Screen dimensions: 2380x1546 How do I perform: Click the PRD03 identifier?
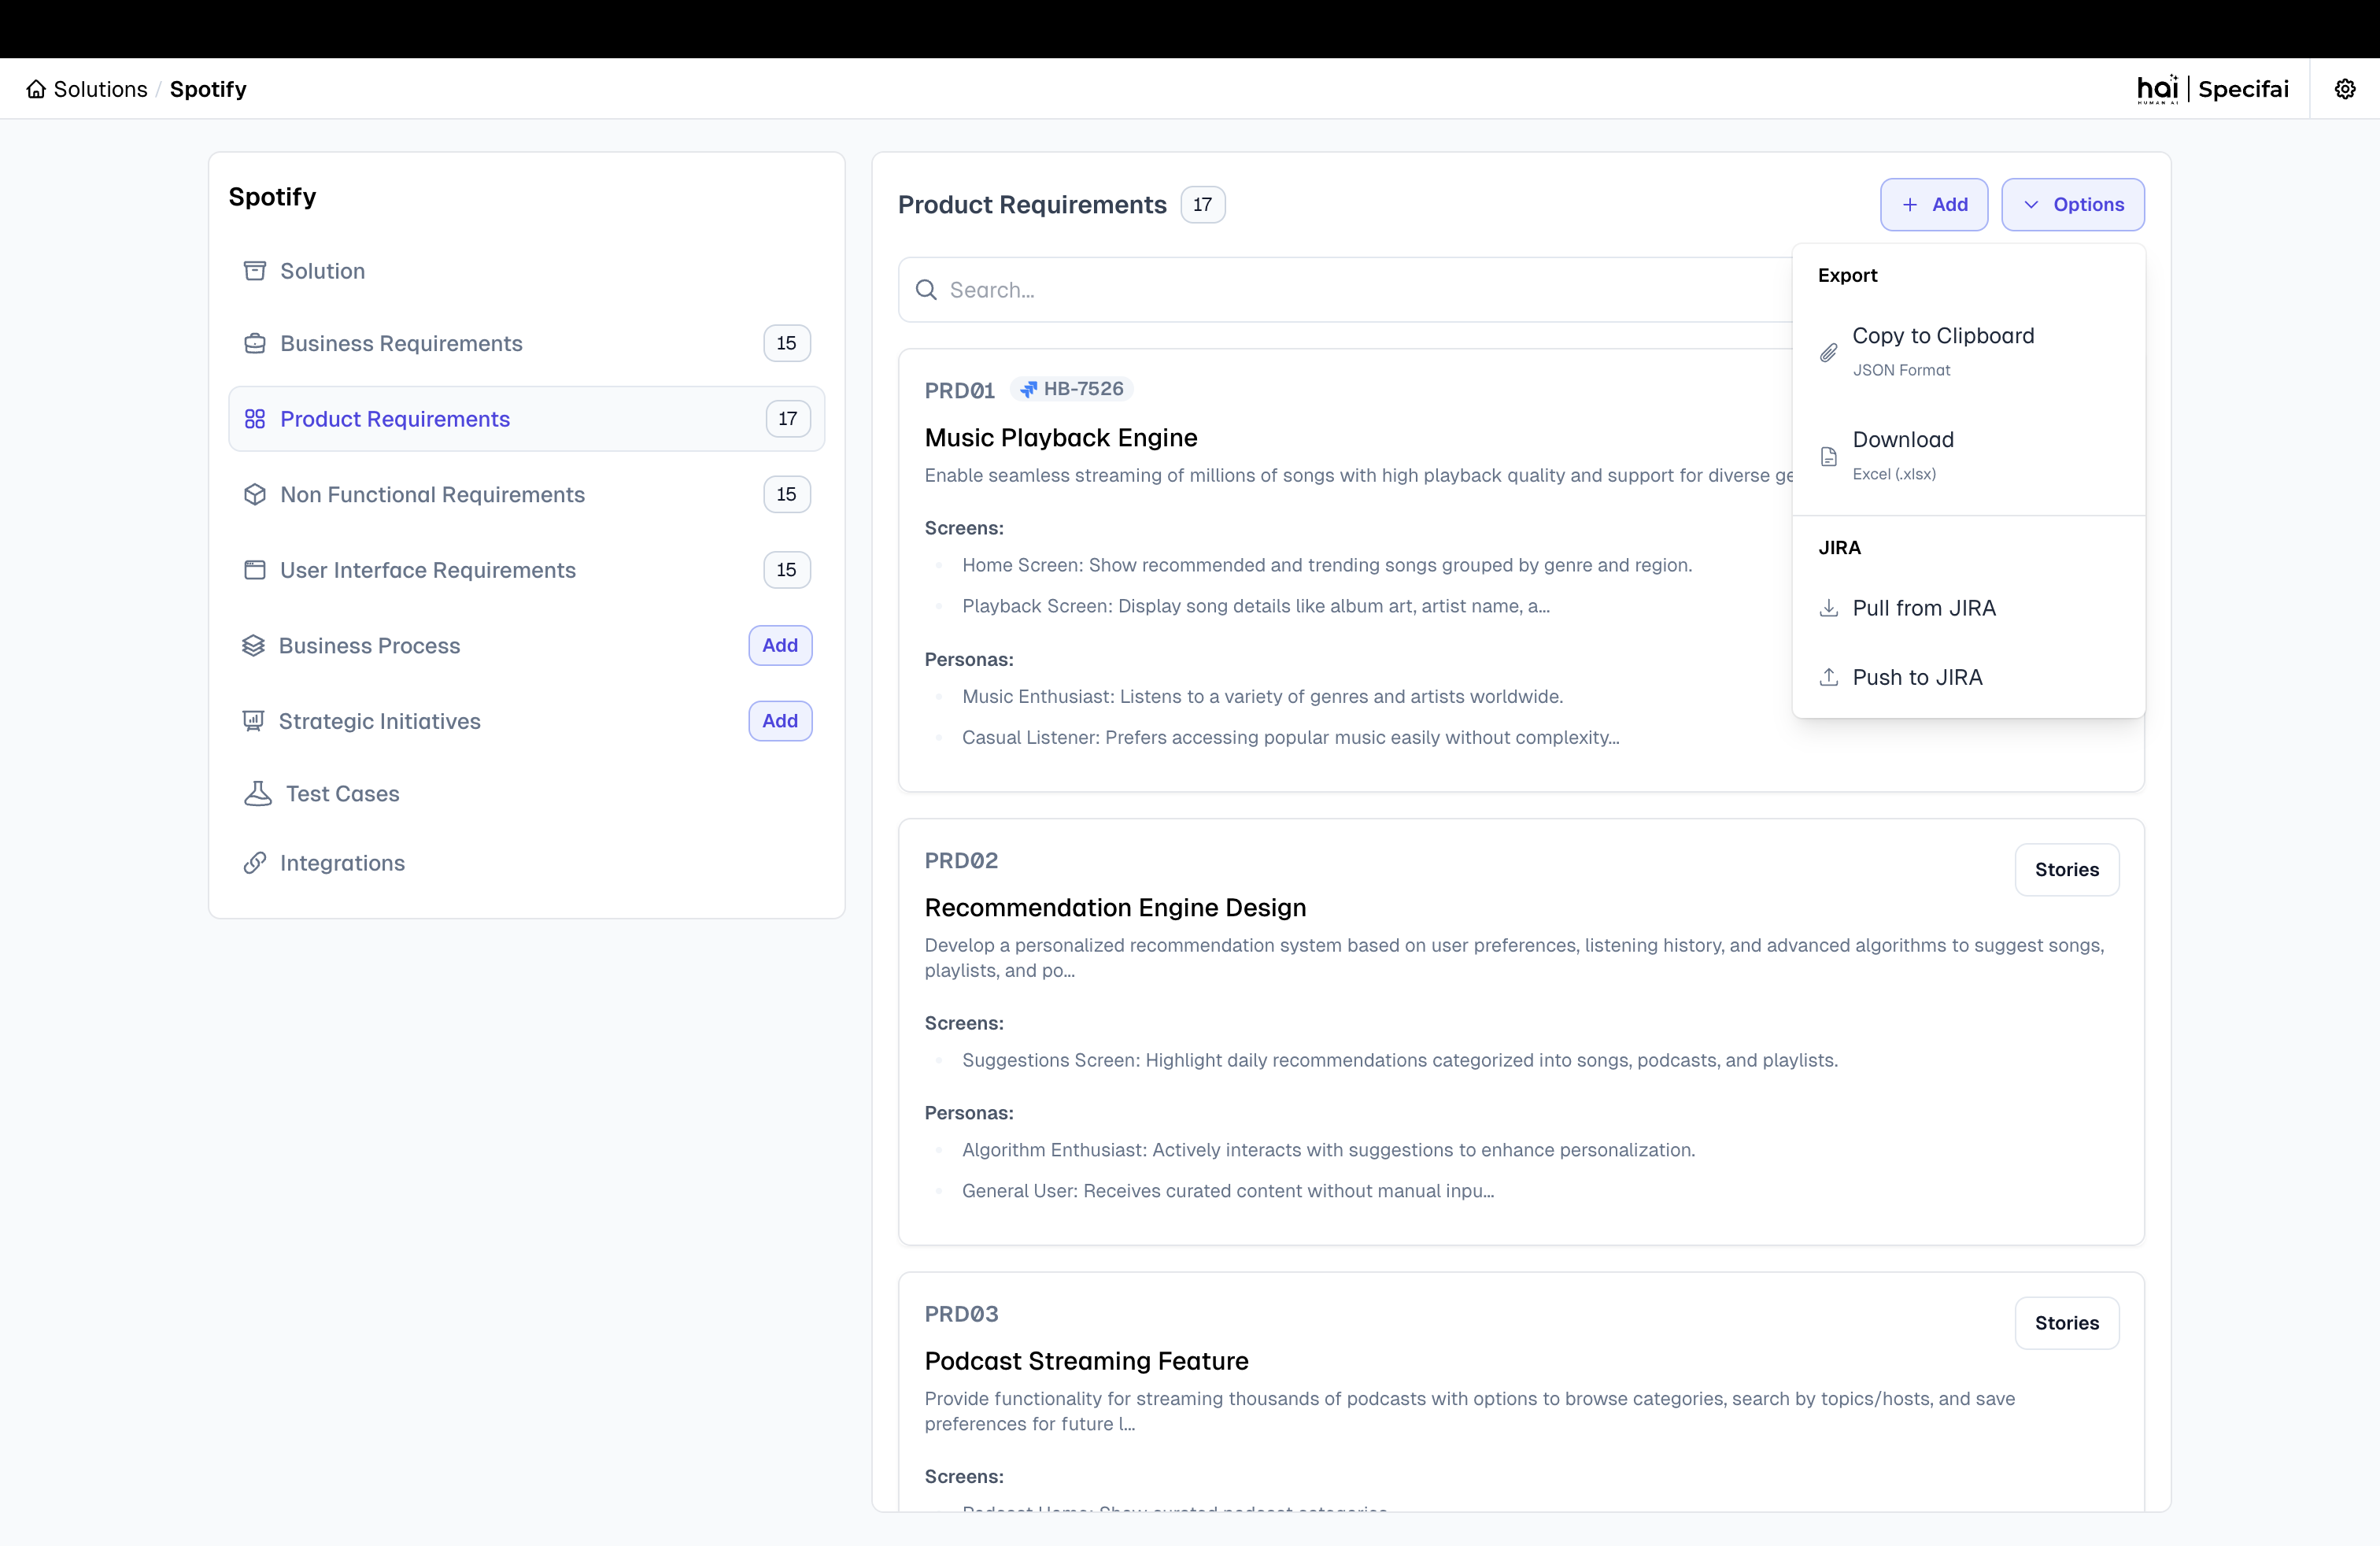(961, 1314)
